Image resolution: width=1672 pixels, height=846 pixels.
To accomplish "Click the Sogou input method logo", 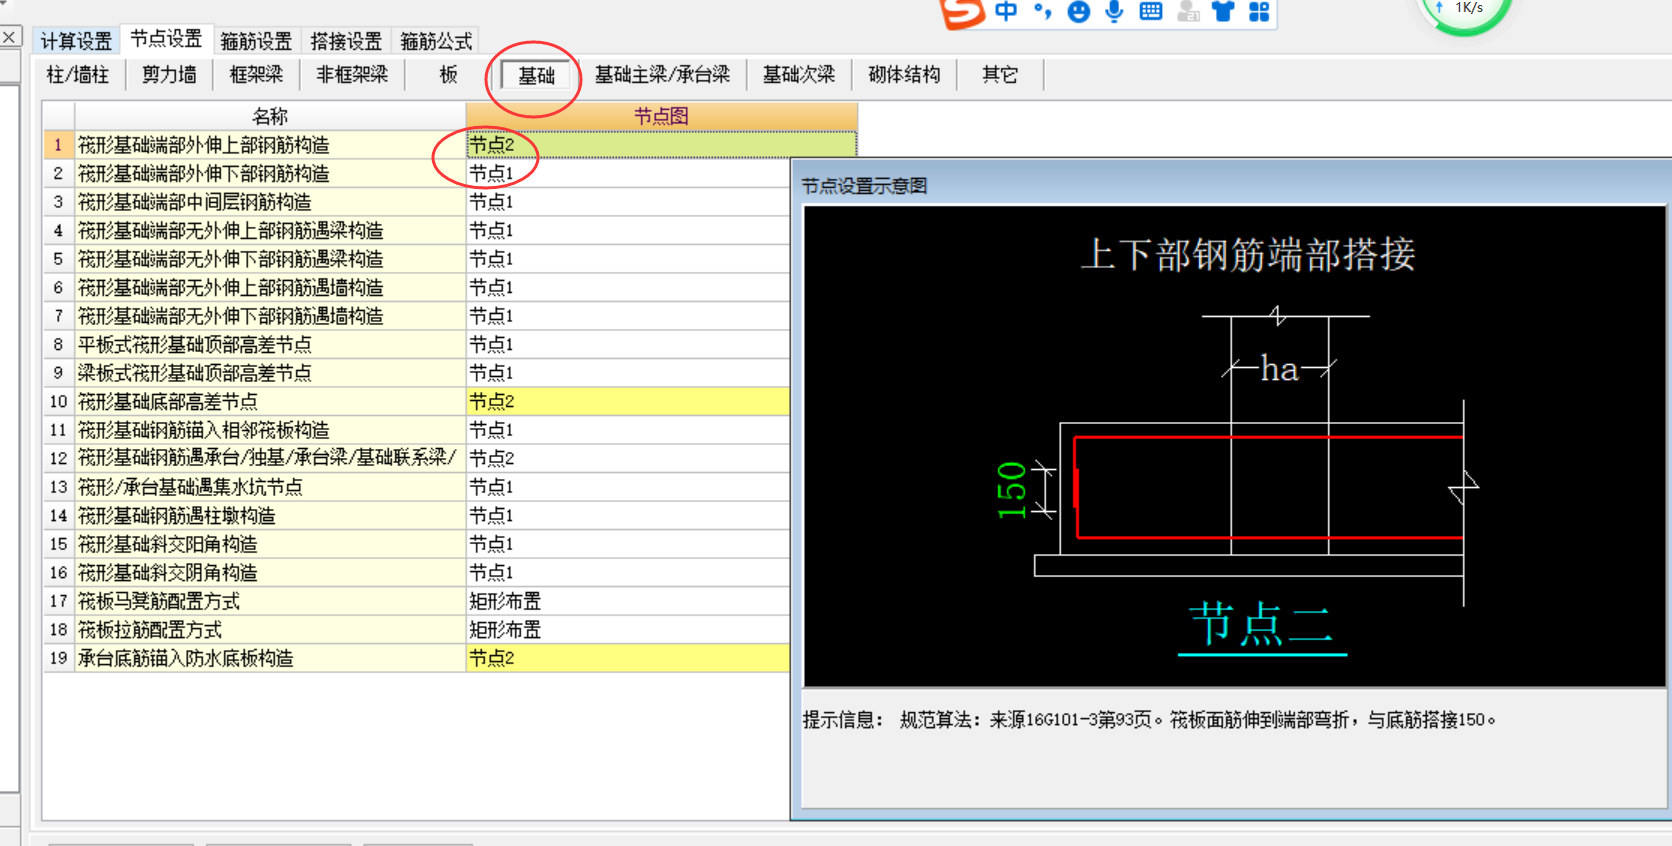I will [962, 13].
